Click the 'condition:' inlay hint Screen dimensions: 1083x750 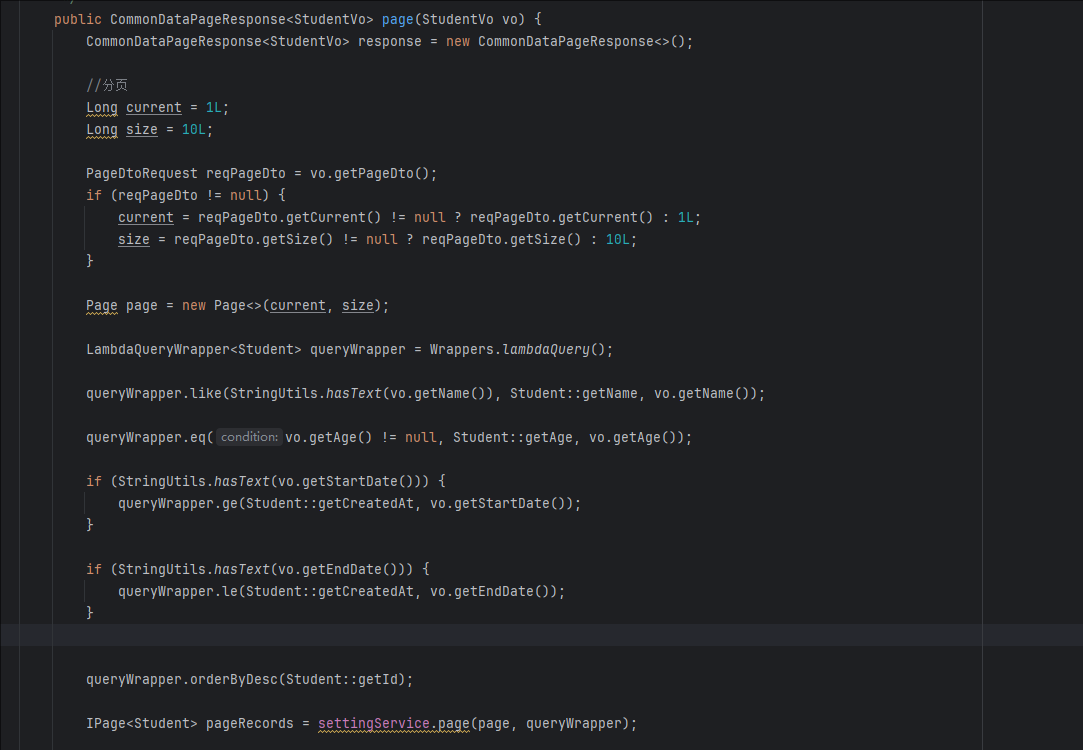coord(249,437)
